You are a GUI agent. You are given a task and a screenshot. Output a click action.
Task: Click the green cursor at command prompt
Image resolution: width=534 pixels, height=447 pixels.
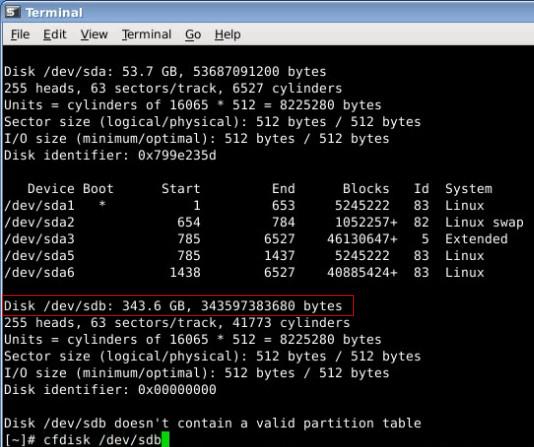pos(165,439)
